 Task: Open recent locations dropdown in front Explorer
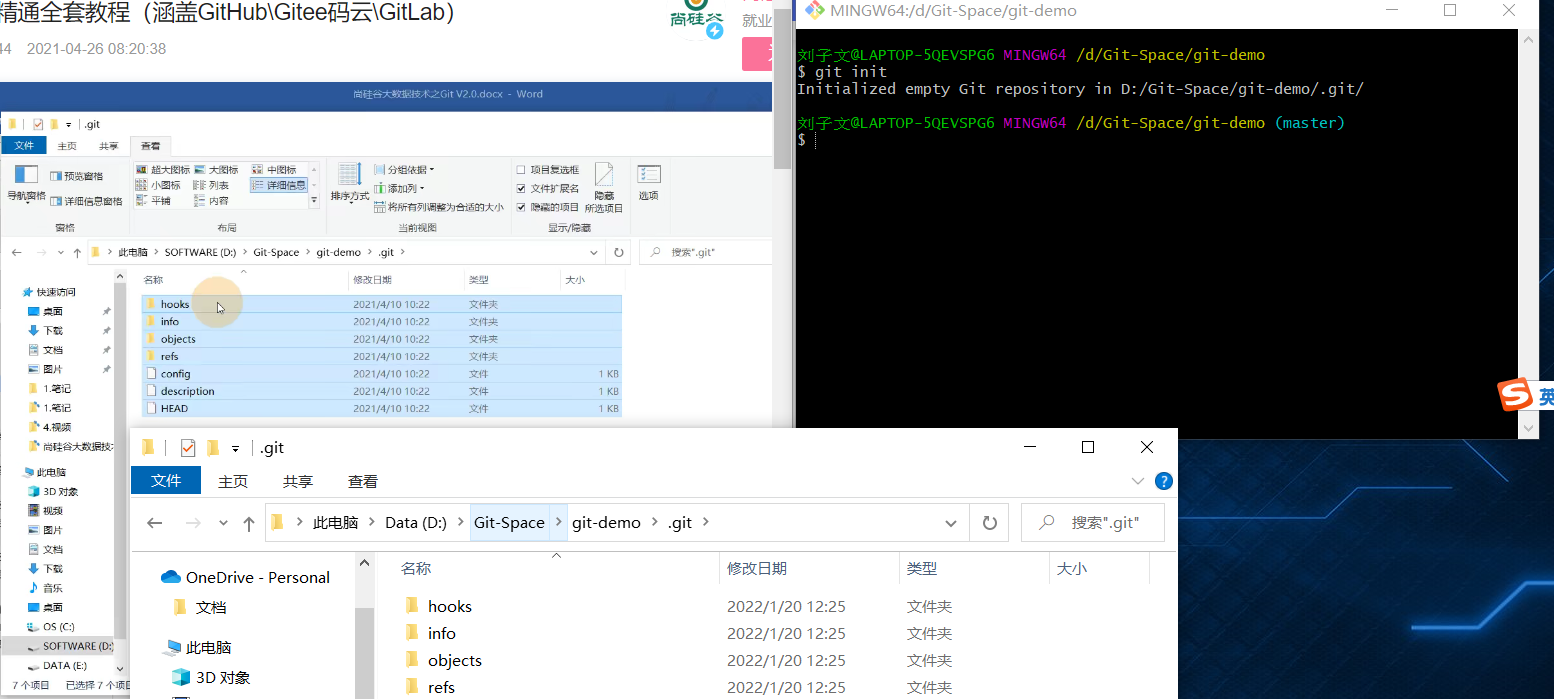pyautogui.click(x=222, y=523)
